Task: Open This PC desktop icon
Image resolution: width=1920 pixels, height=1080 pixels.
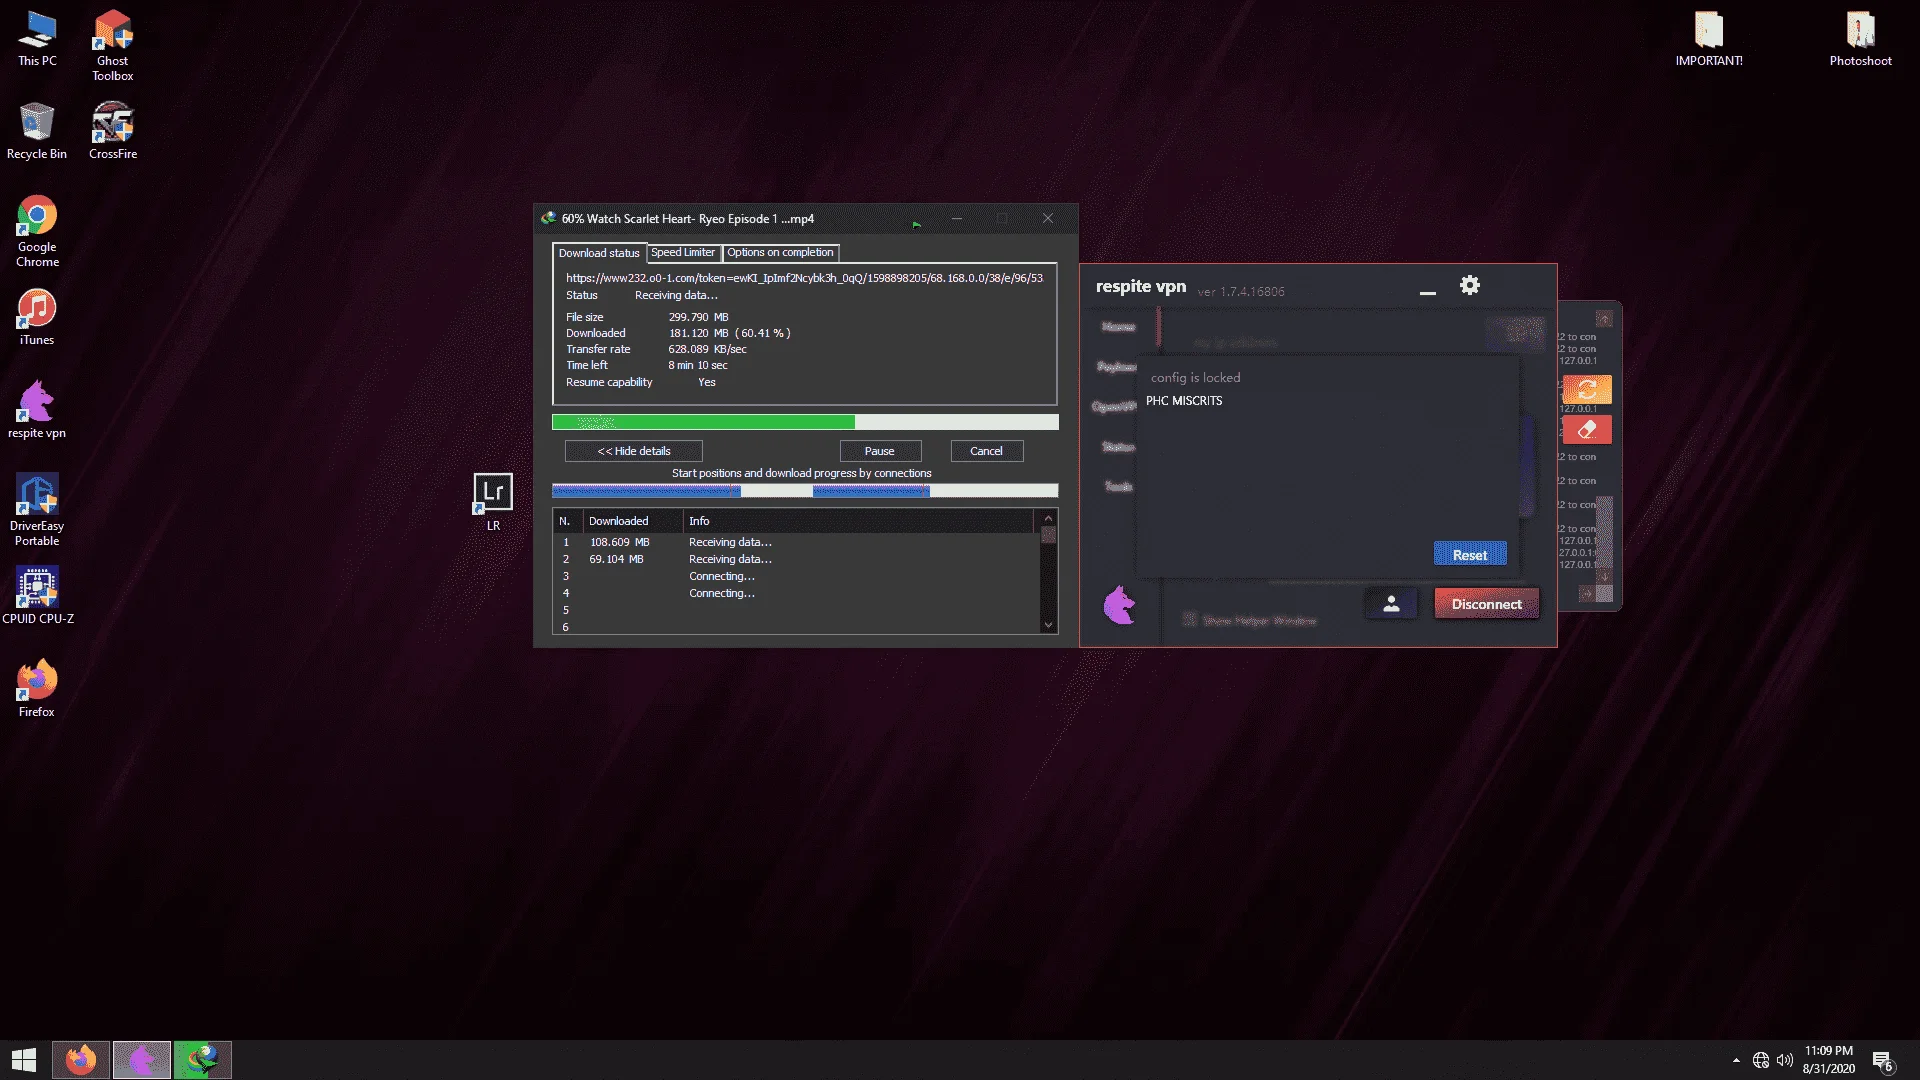Action: (x=37, y=40)
